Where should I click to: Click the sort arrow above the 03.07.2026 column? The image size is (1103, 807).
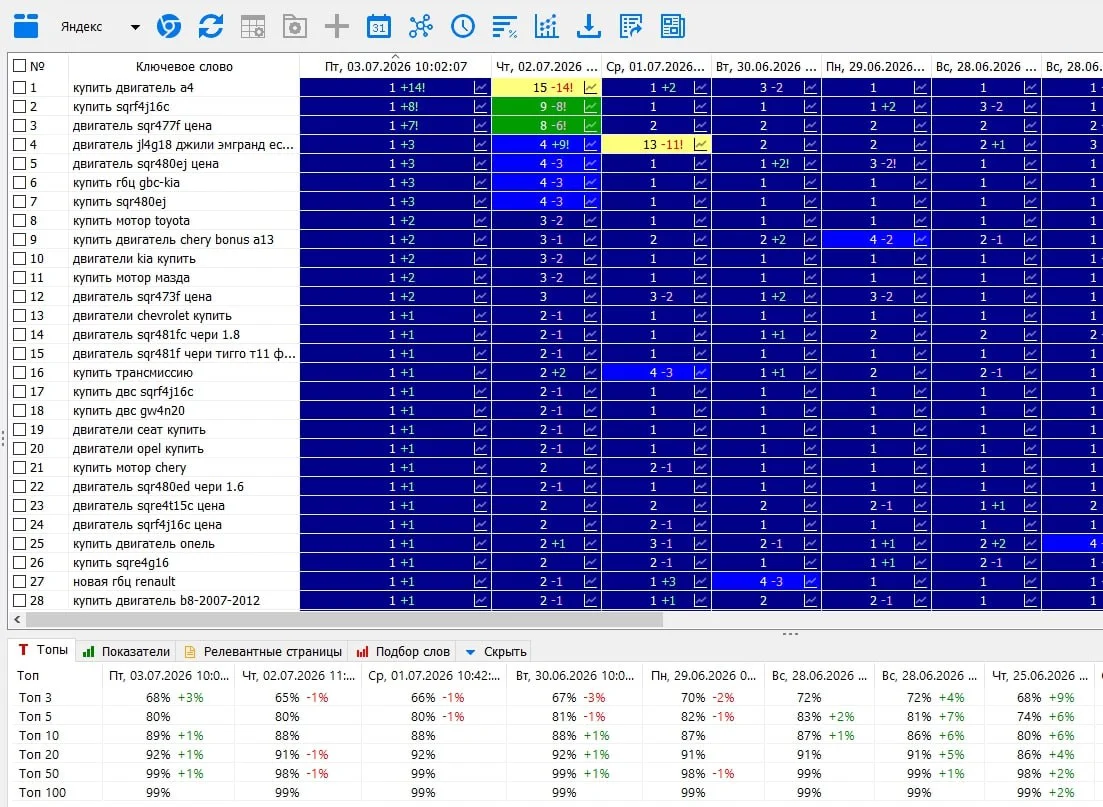(395, 56)
